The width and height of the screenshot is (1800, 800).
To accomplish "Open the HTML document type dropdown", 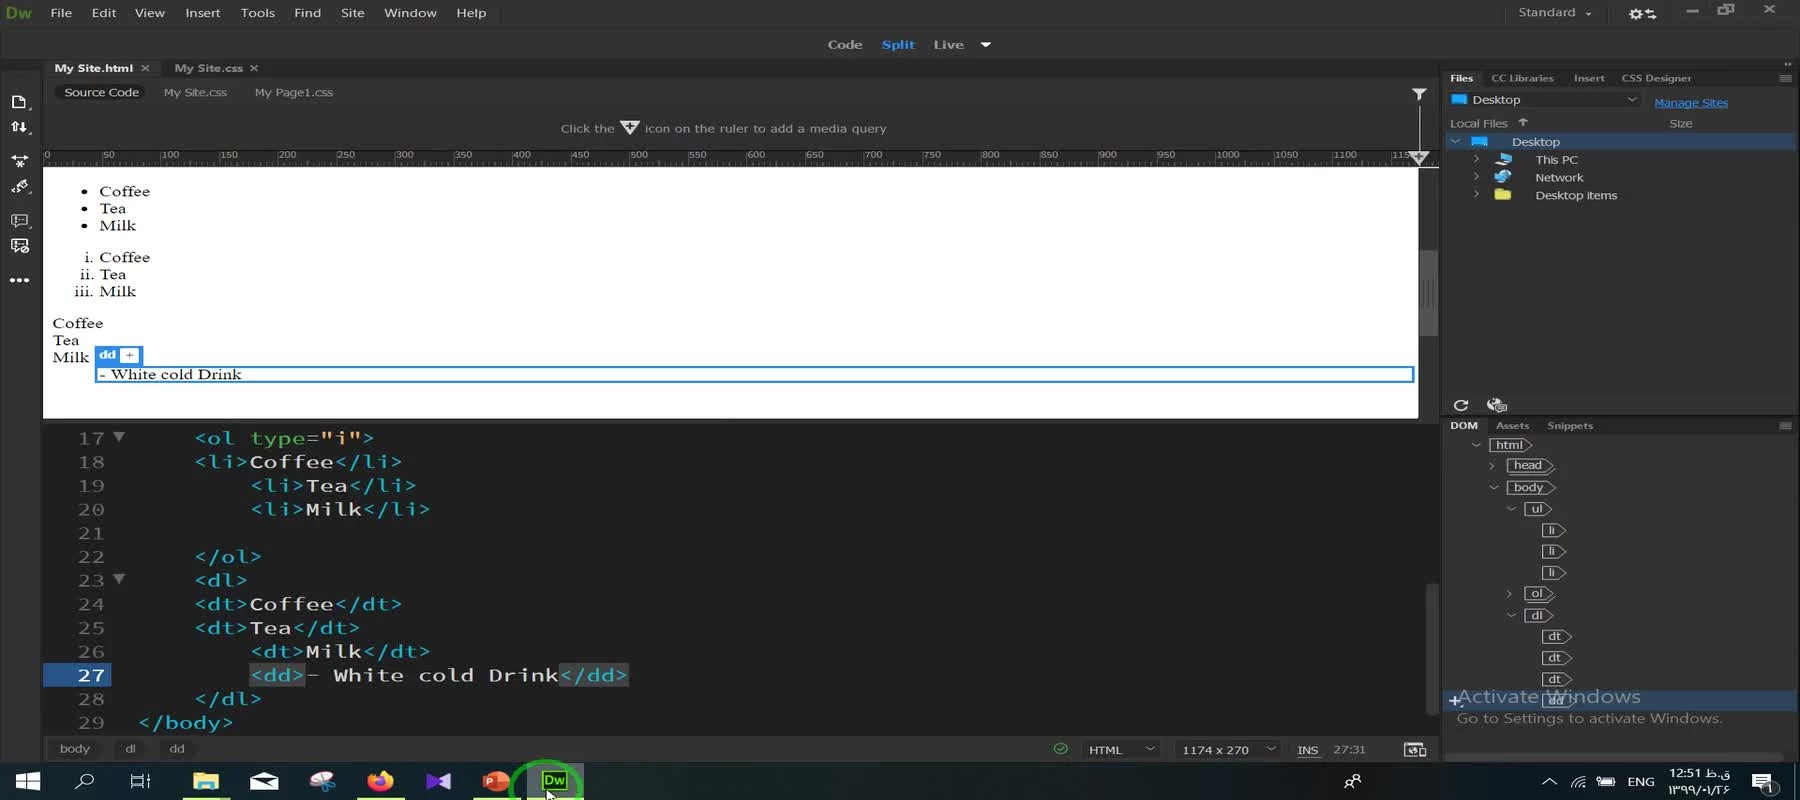I will point(1121,750).
